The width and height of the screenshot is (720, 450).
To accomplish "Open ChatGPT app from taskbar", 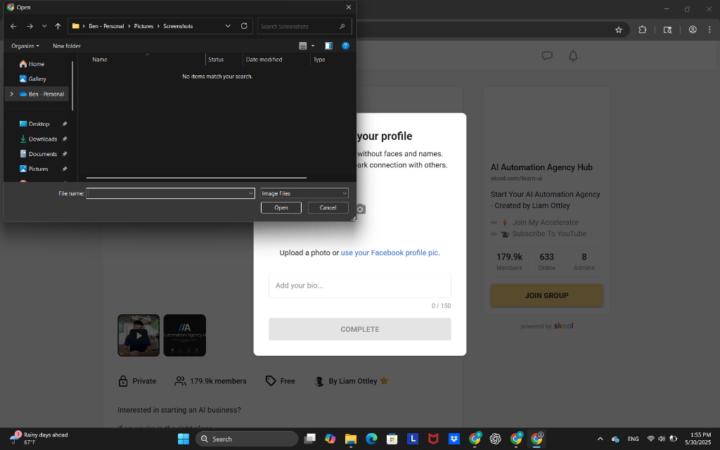I will (495, 439).
